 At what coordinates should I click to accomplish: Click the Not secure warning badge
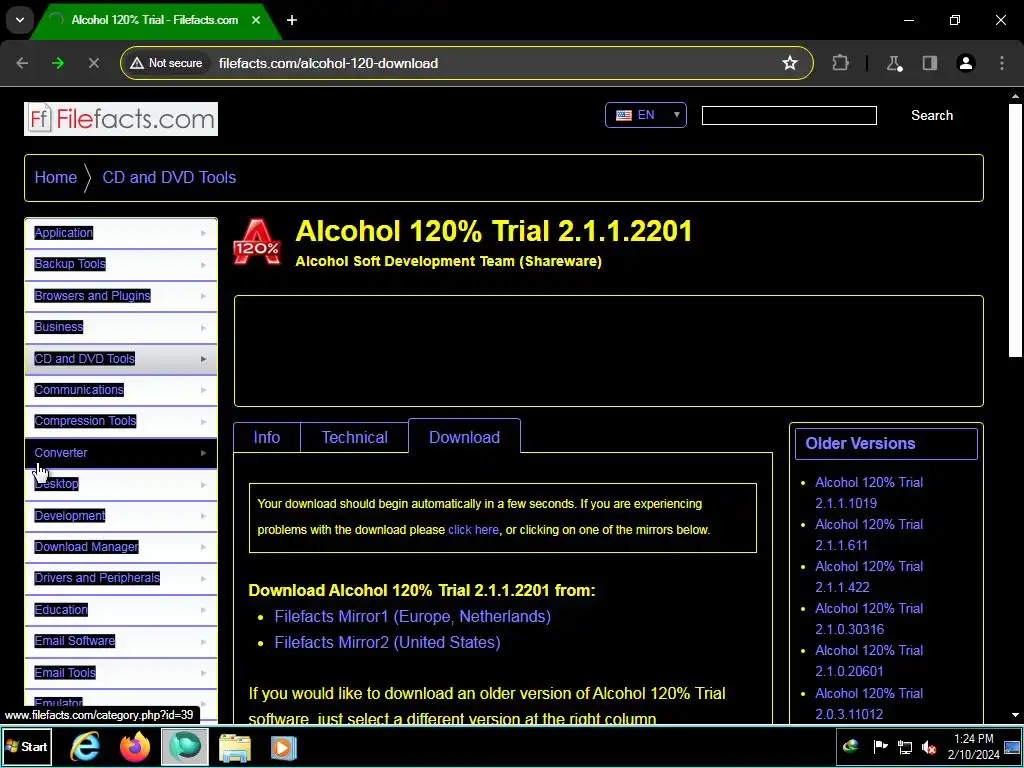(x=167, y=63)
